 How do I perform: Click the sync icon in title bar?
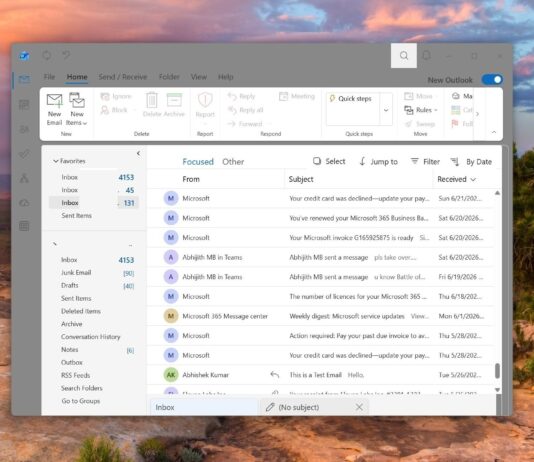coord(47,55)
